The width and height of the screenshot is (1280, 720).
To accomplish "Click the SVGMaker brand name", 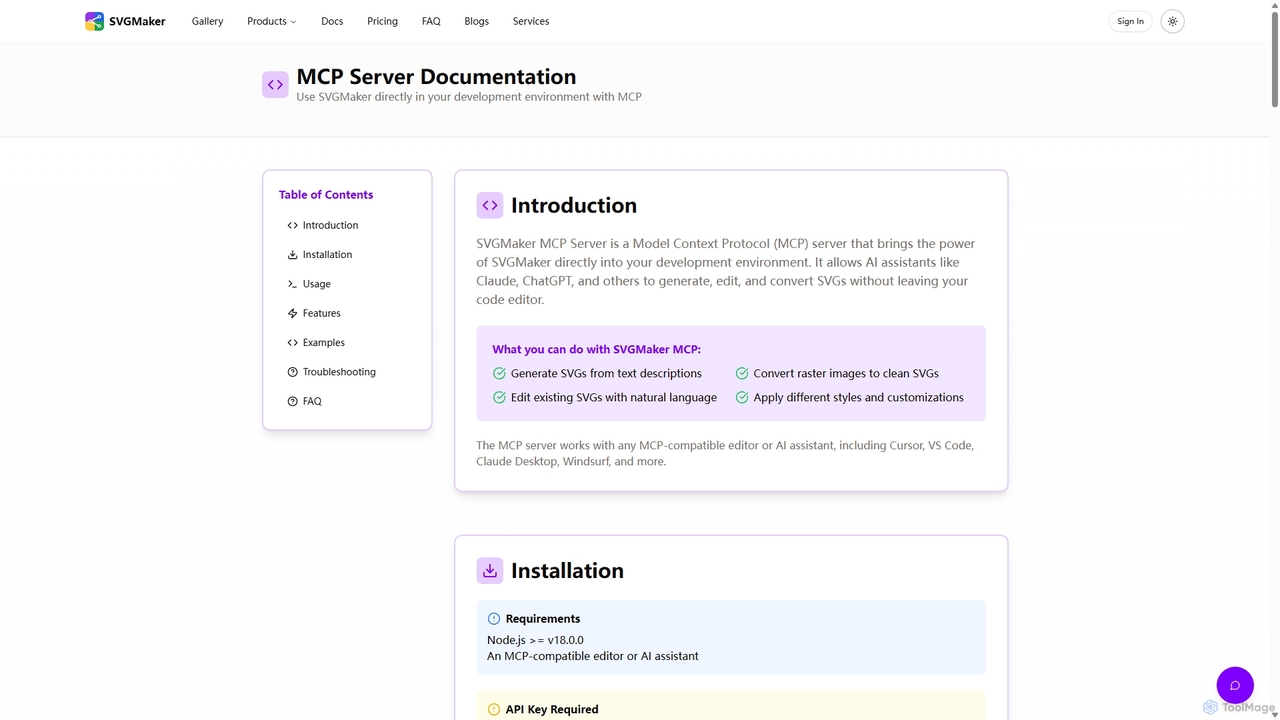I will click(x=137, y=21).
